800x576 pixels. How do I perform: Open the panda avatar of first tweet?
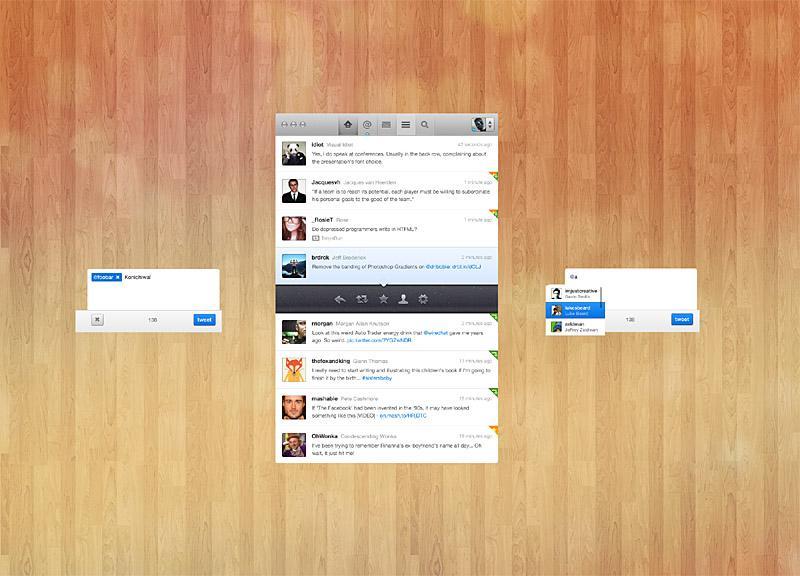point(293,152)
